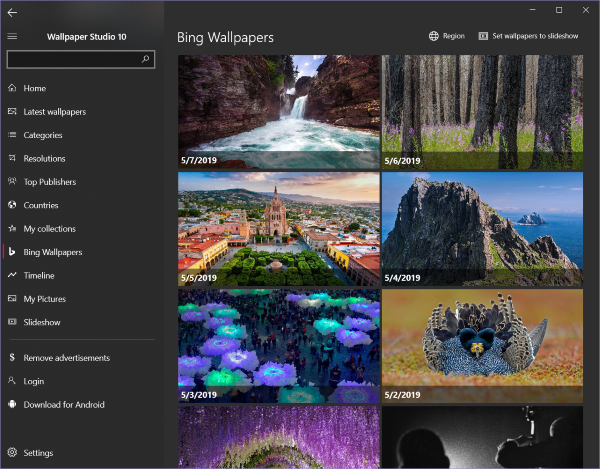Open the 5/5/2019 city wallpaper
This screenshot has width=600, height=469.
click(279, 229)
